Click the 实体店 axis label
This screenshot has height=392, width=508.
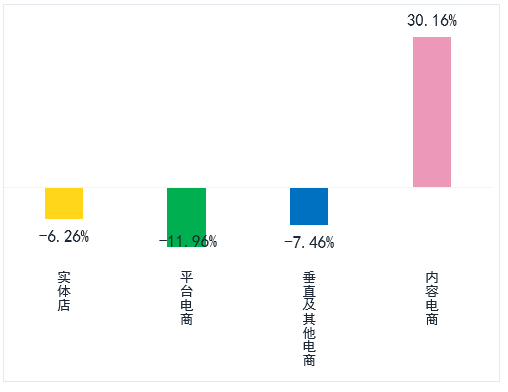coord(64,291)
